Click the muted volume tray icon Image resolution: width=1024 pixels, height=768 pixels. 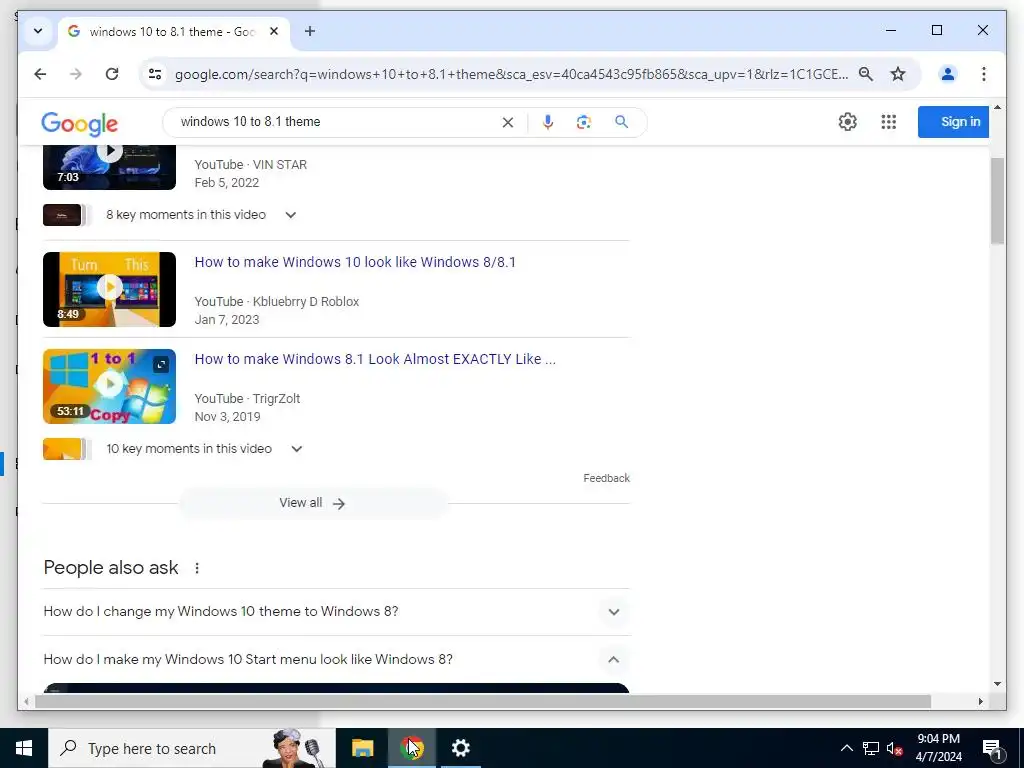(895, 748)
